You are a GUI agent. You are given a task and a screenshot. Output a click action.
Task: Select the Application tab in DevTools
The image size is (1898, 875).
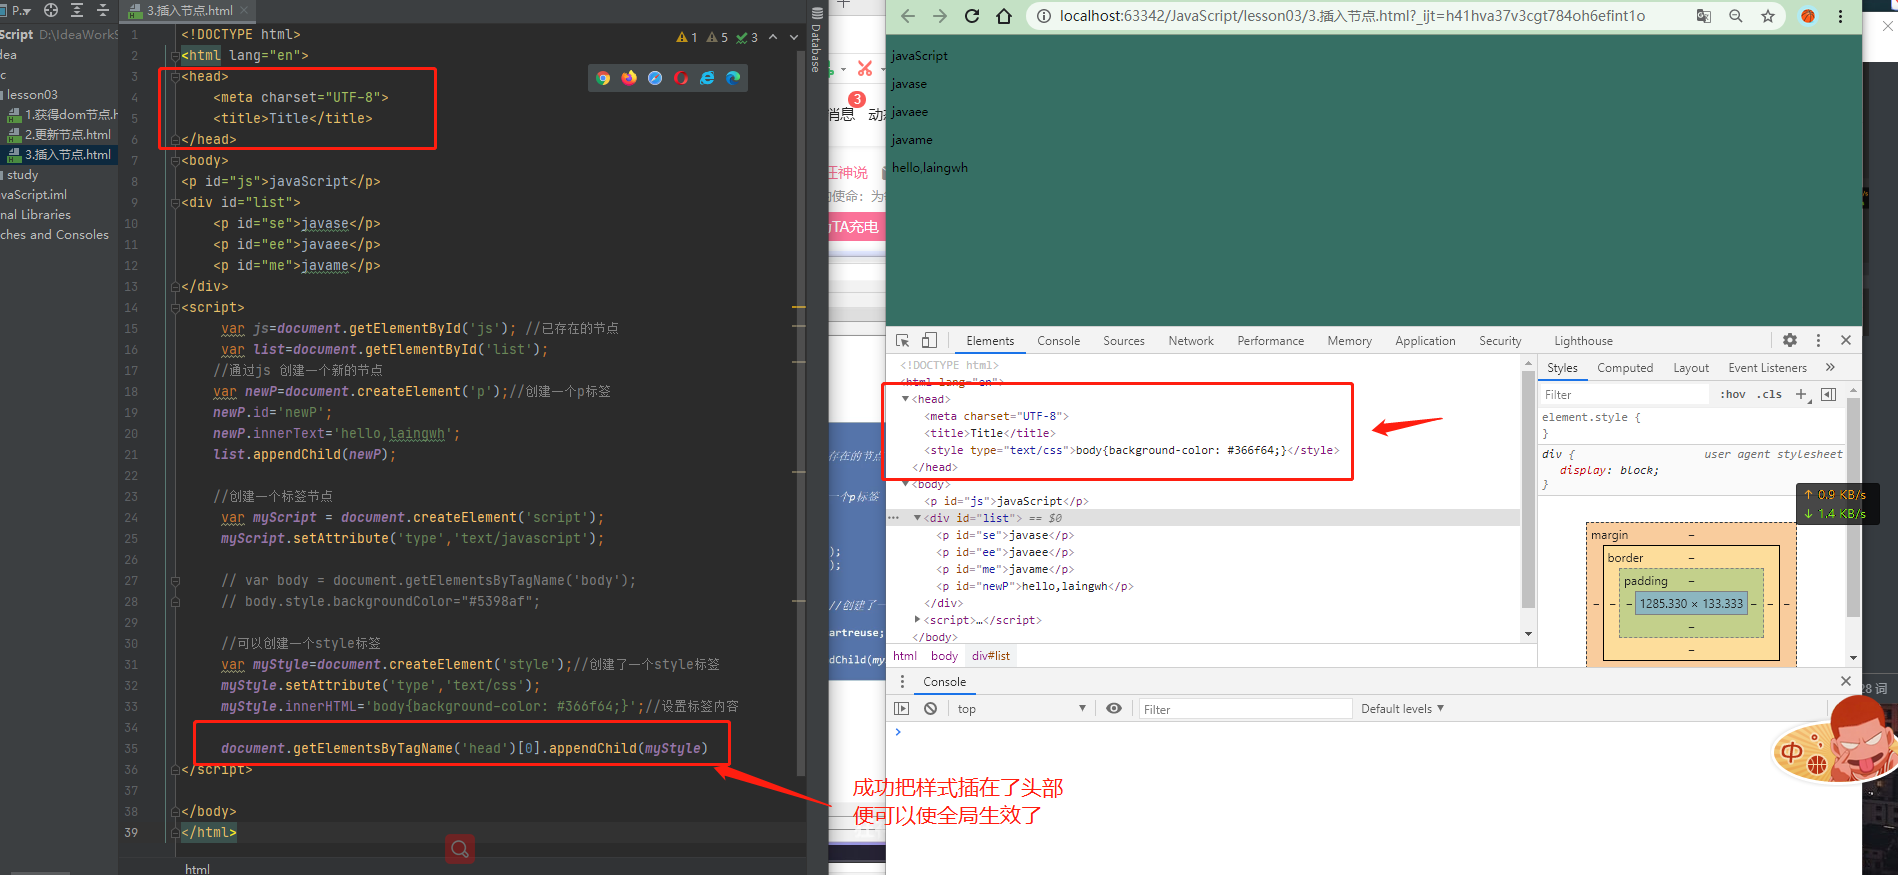coord(1425,341)
